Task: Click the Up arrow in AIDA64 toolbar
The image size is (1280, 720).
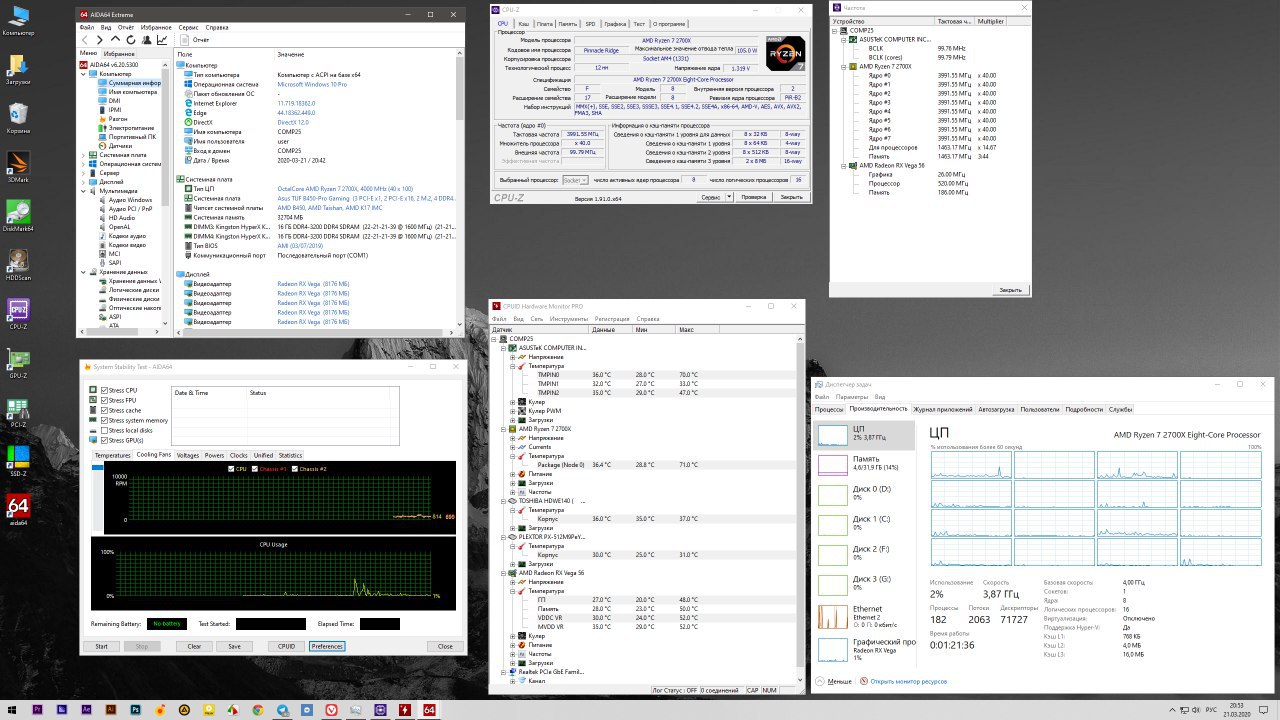Action: (x=116, y=40)
